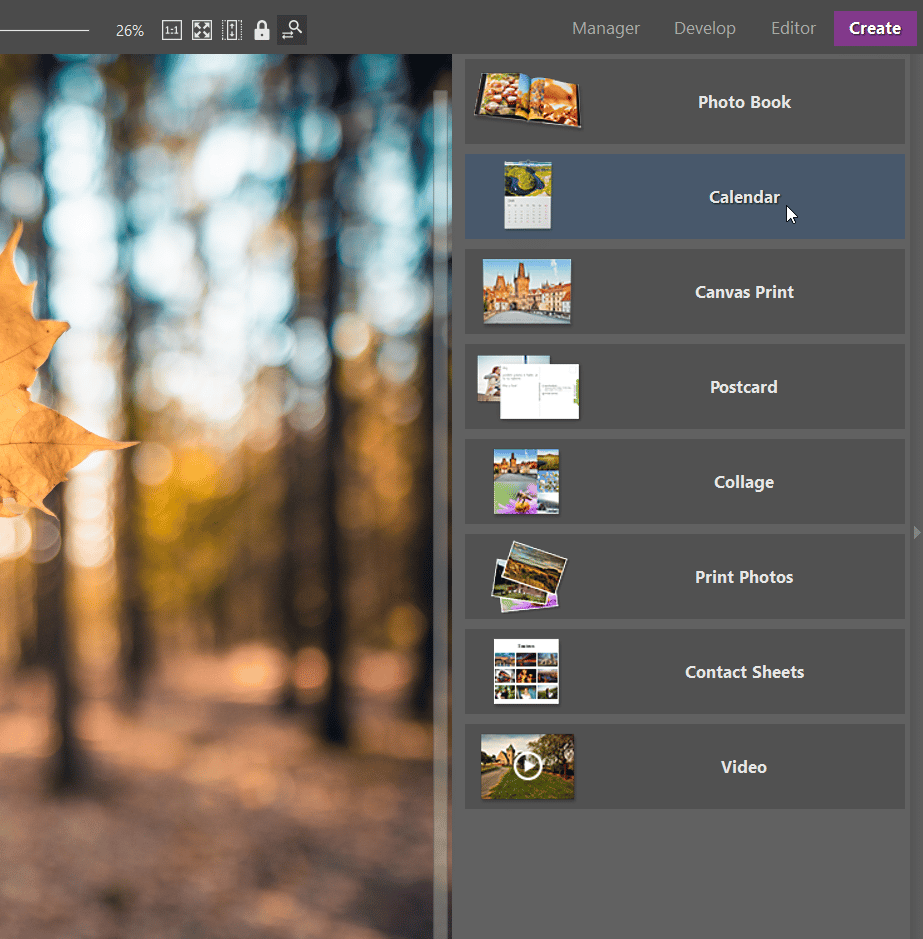The image size is (923, 939).
Task: Click the fit-height zoom icon
Action: coord(232,30)
